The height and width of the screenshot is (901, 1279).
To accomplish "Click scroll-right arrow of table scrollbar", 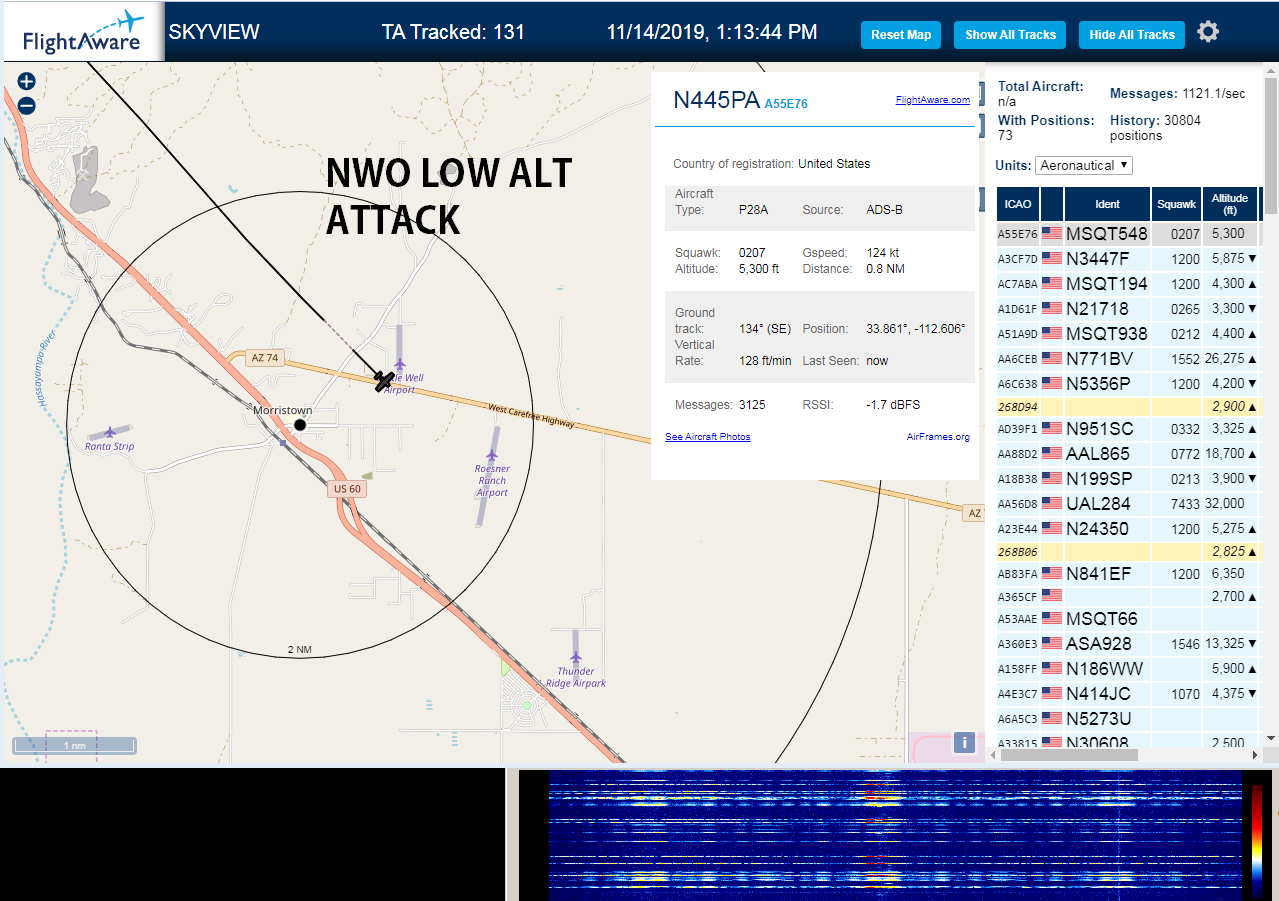I will coord(1254,754).
